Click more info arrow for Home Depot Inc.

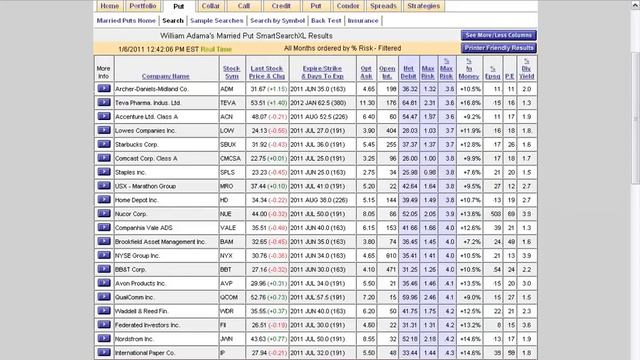(104, 199)
